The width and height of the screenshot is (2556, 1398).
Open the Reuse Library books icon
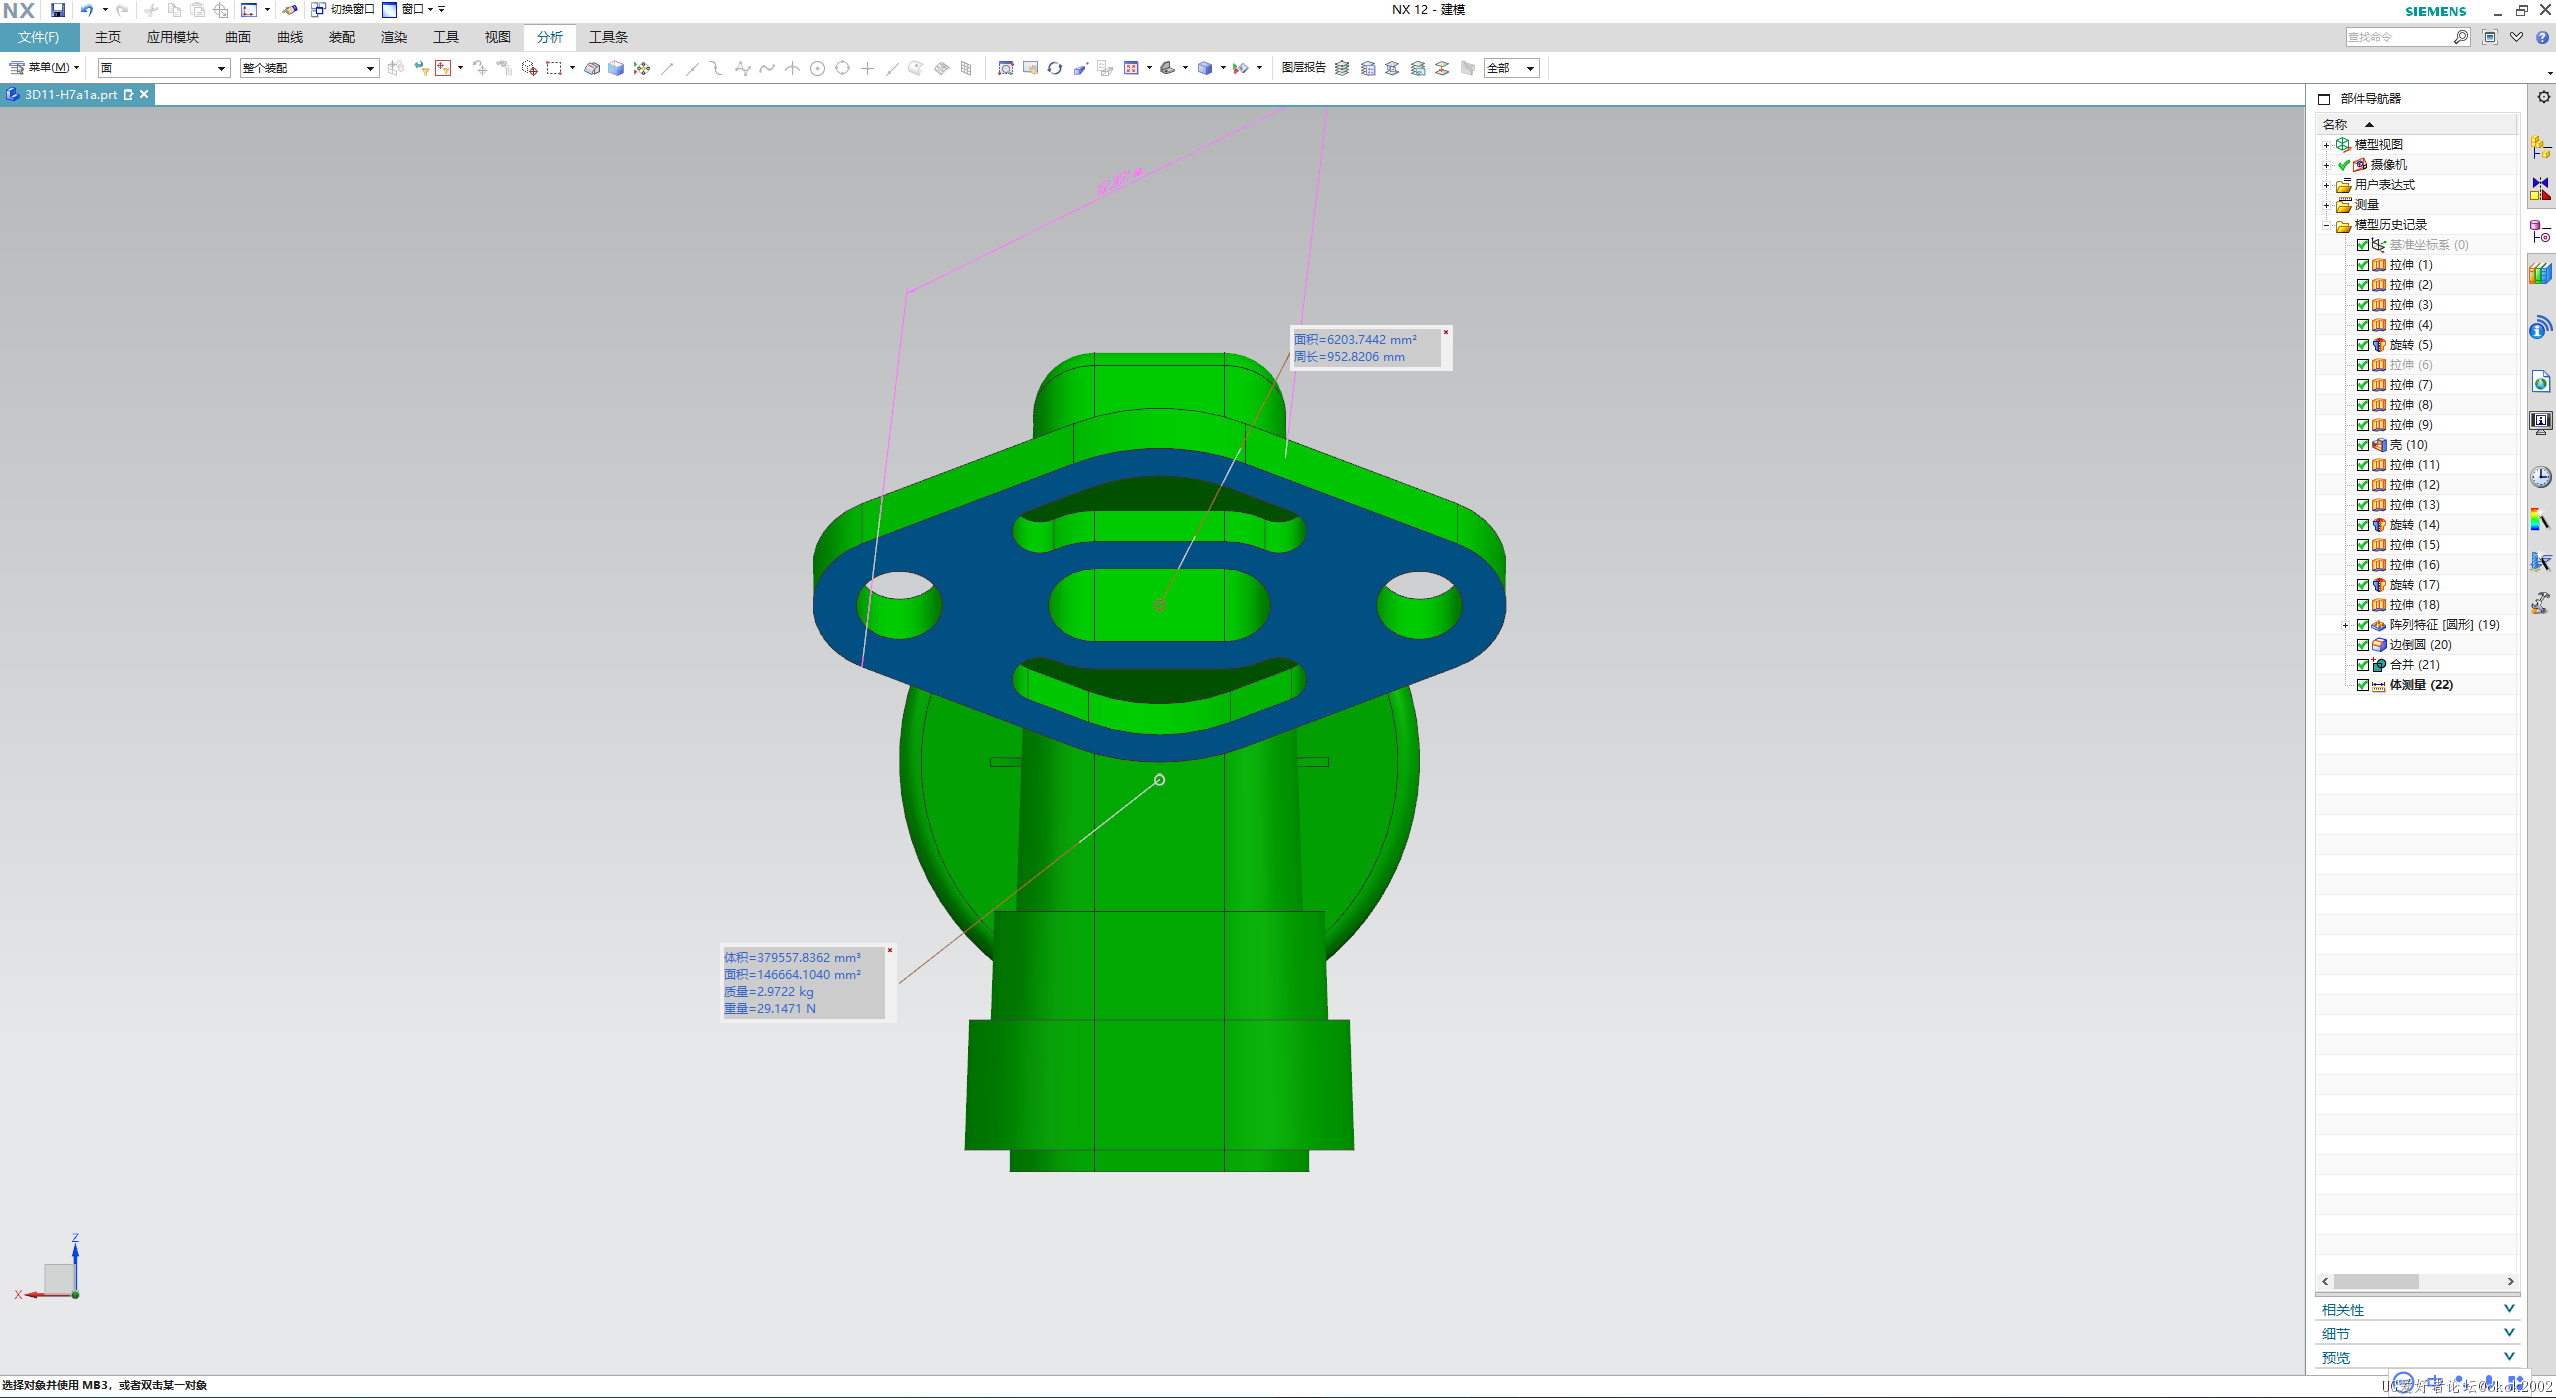coord(2541,272)
